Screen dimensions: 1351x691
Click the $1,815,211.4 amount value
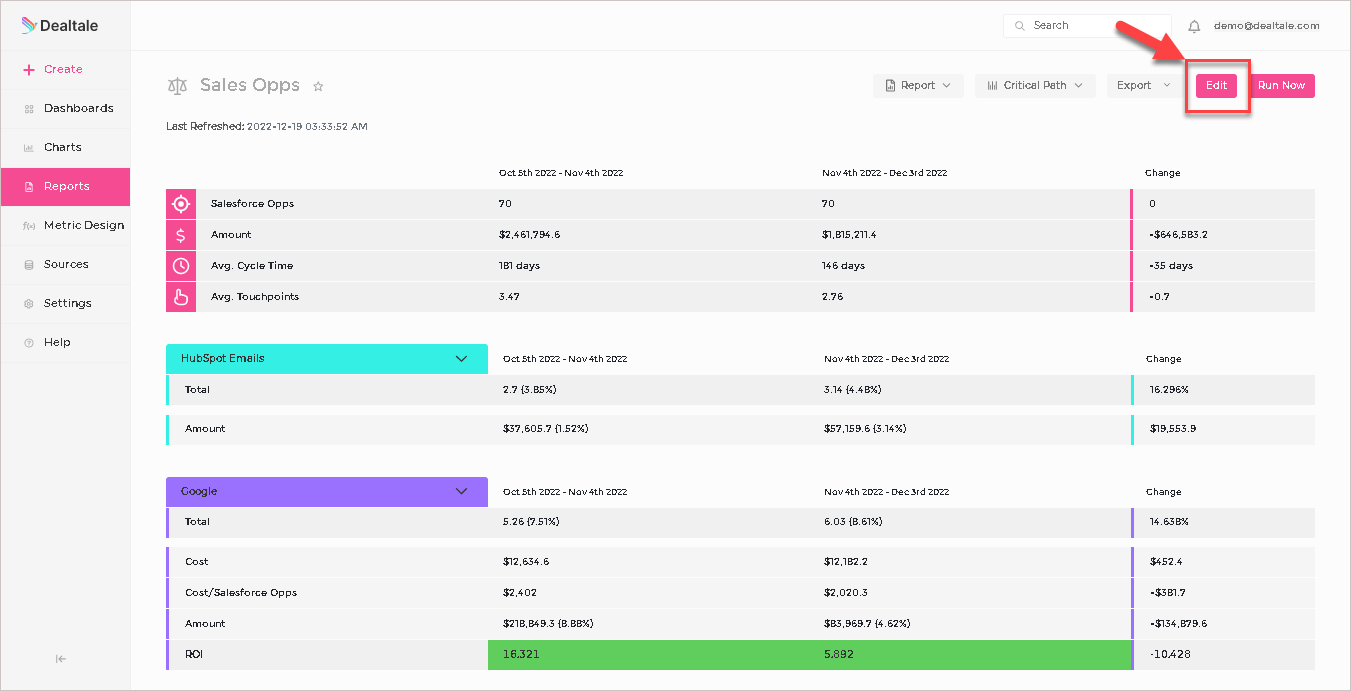point(850,235)
